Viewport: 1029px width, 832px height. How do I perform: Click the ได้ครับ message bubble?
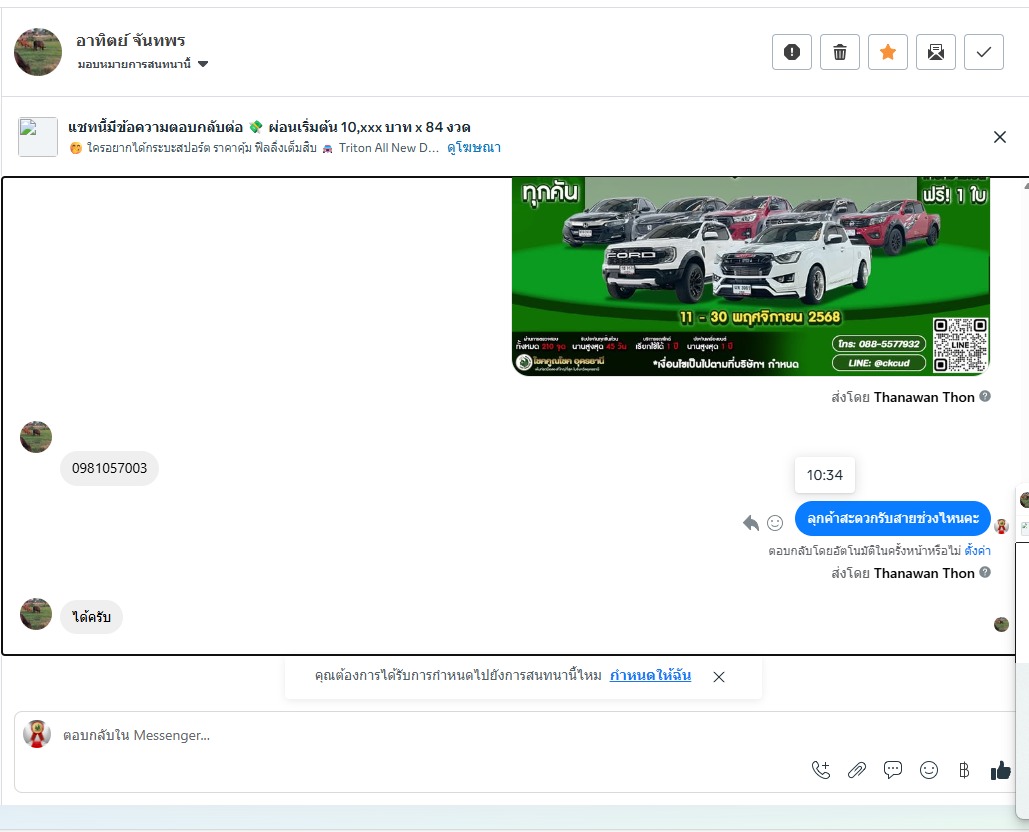91,617
